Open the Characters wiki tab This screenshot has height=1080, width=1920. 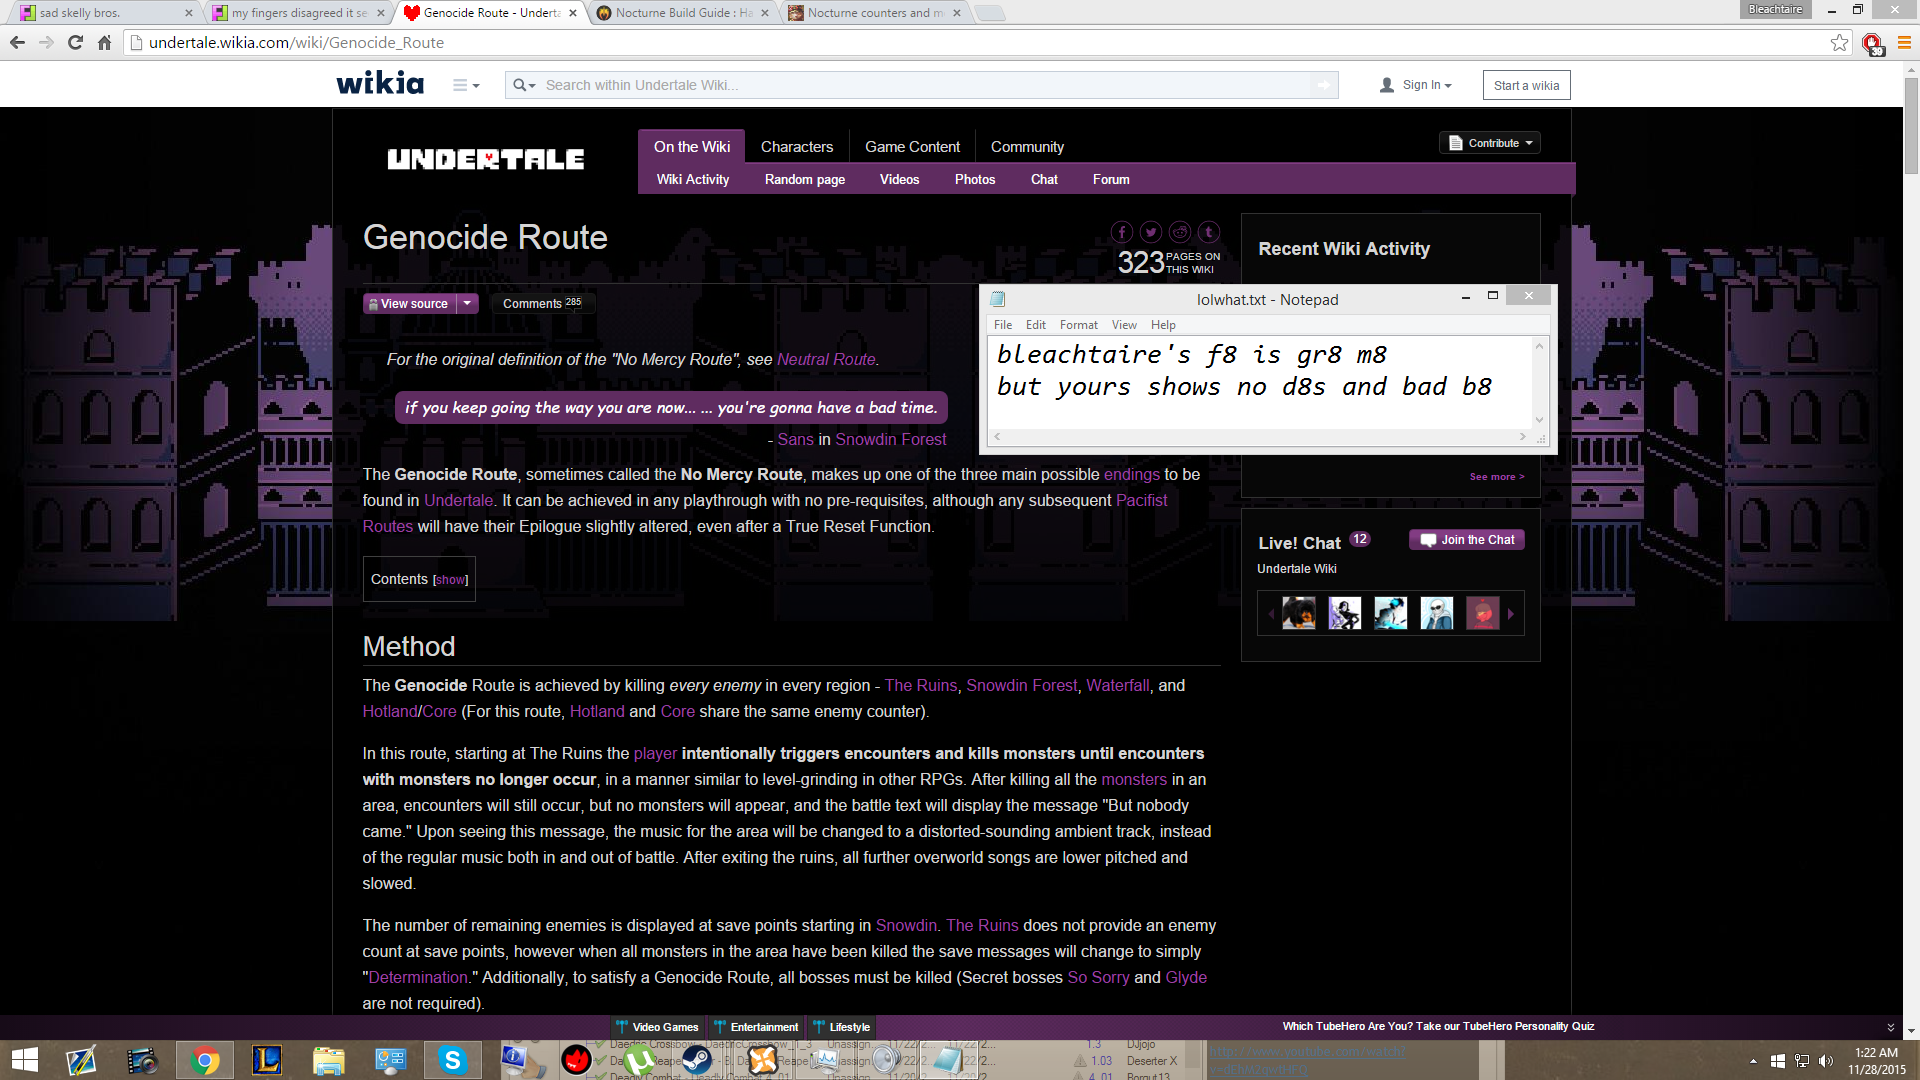796,146
